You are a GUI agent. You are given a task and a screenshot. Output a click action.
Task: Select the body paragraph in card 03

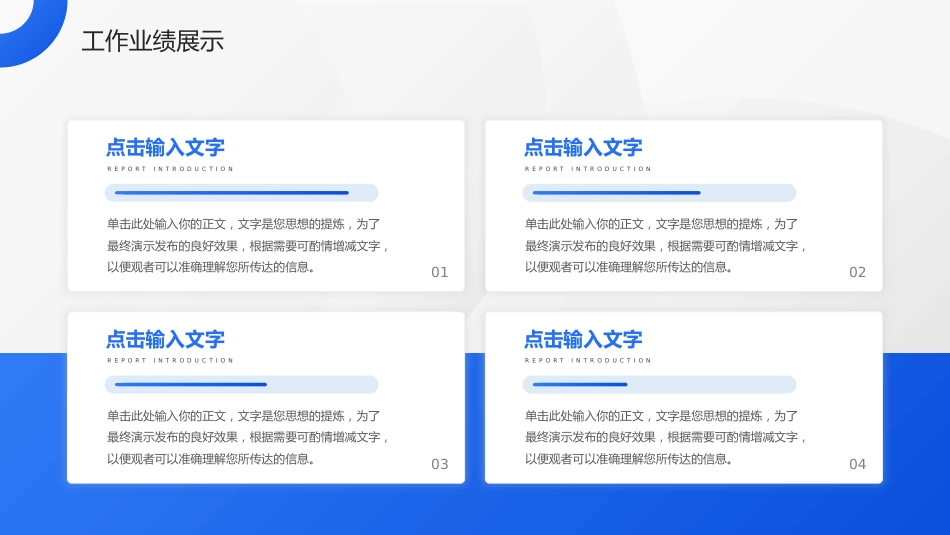tap(248, 437)
